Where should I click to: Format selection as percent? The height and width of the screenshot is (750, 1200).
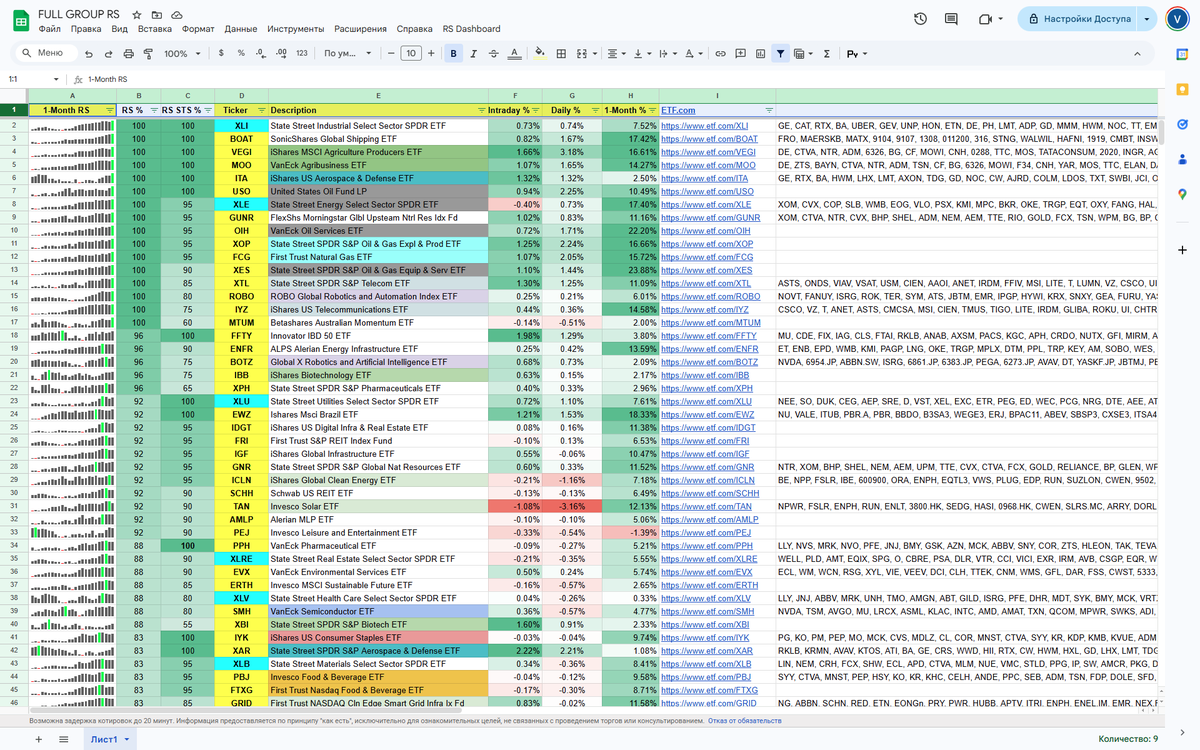242,54
